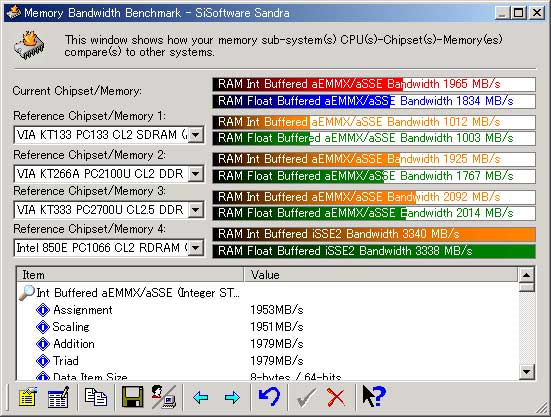Click the RAM Float 1767 MB/s bar
Viewport: 551px width, 417px height.
(374, 176)
